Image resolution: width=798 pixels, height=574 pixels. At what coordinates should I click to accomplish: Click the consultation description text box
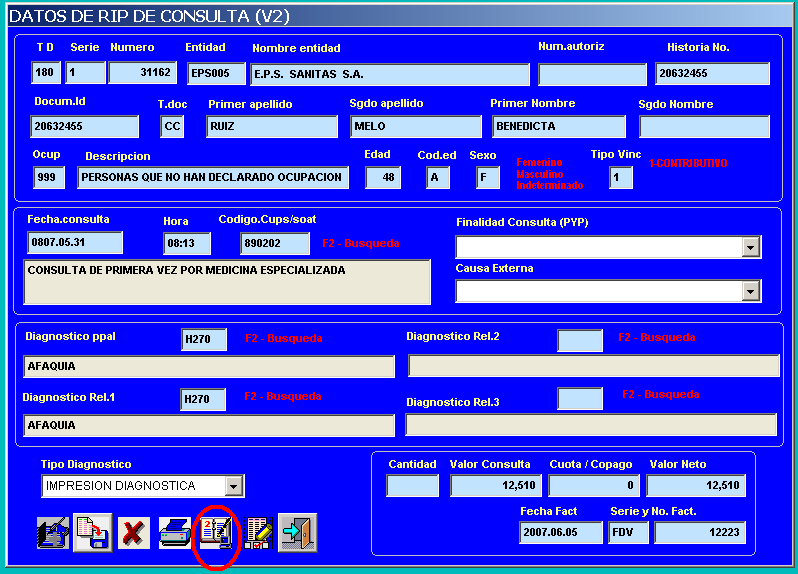[x=227, y=282]
